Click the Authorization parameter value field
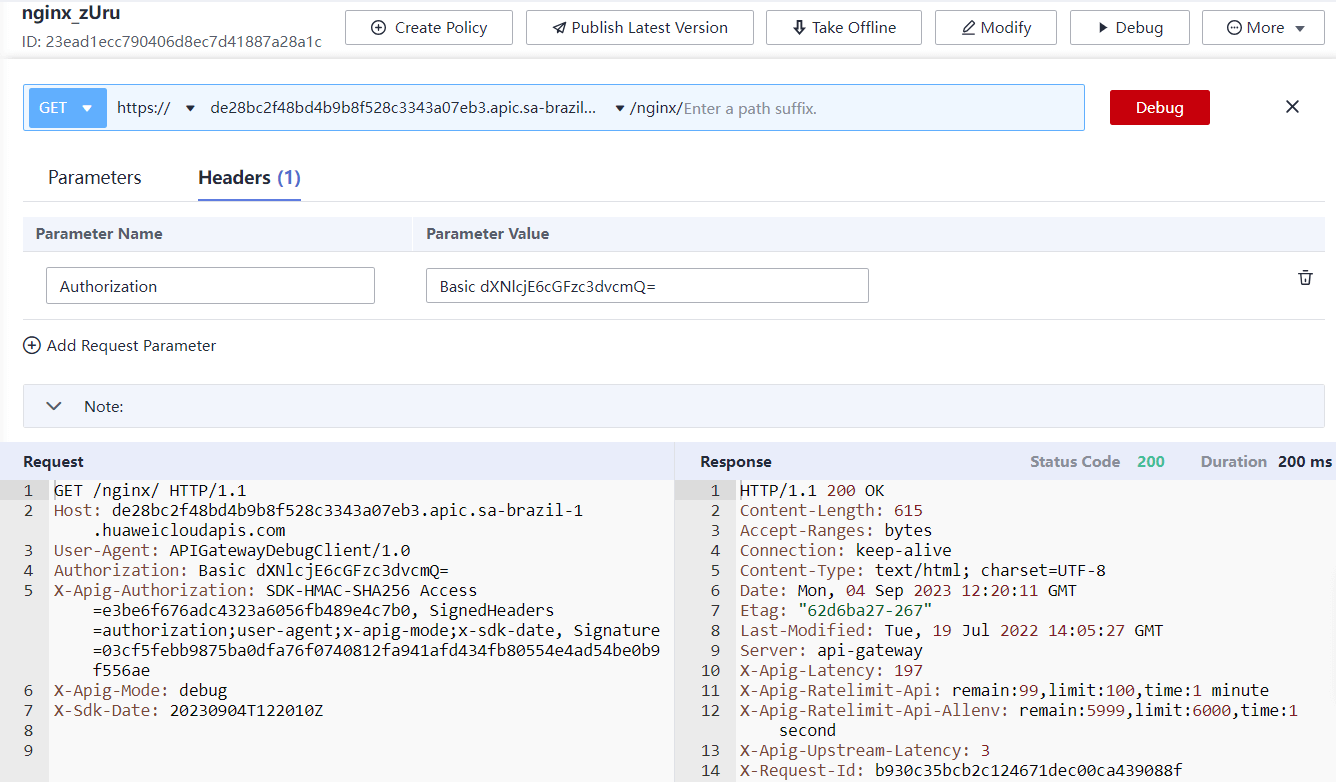 [x=647, y=285]
